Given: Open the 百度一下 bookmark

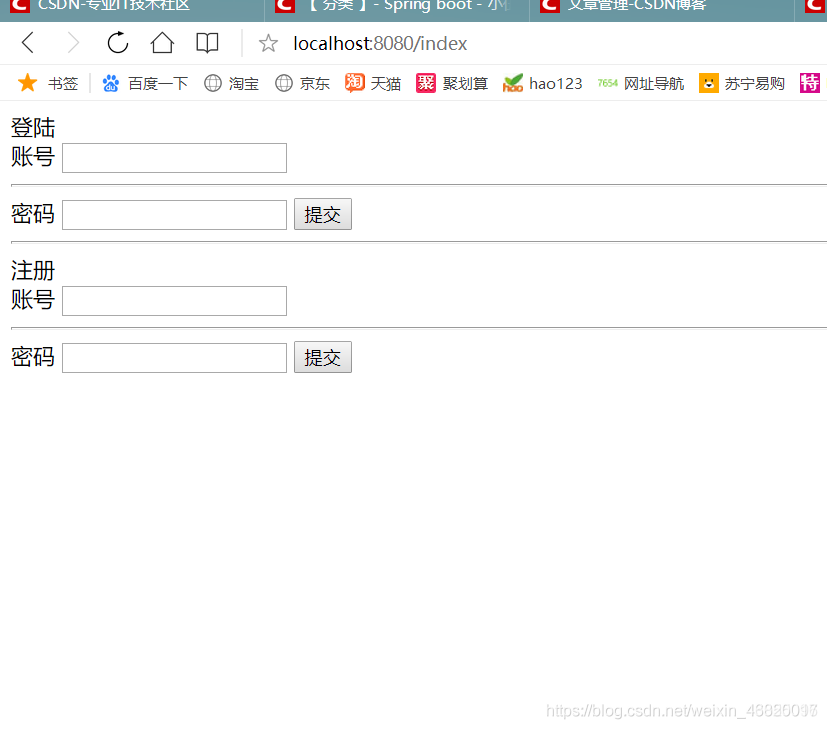Looking at the screenshot, I should point(145,83).
